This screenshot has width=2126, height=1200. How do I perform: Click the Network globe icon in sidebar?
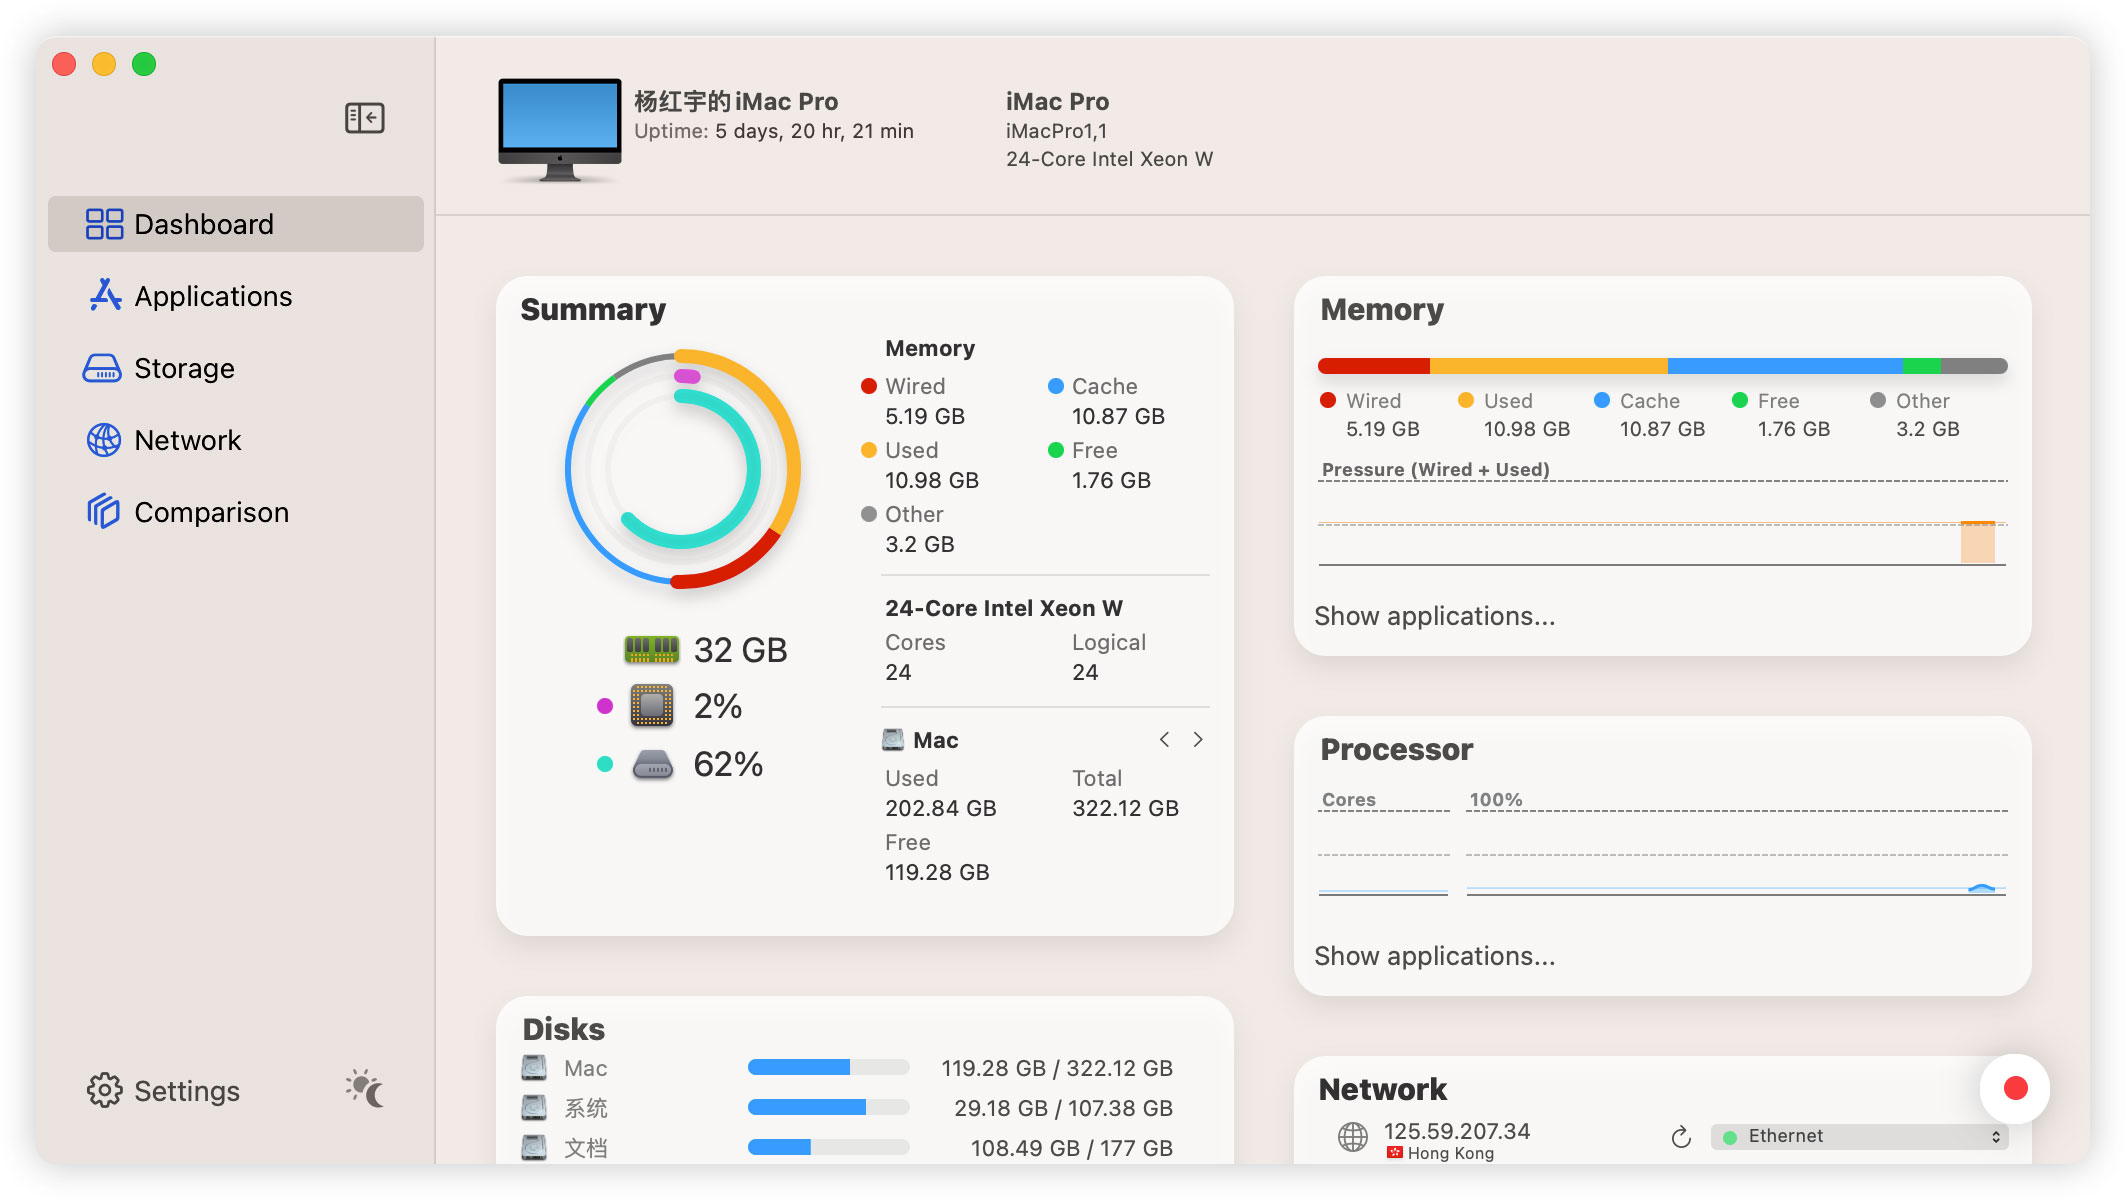(104, 440)
